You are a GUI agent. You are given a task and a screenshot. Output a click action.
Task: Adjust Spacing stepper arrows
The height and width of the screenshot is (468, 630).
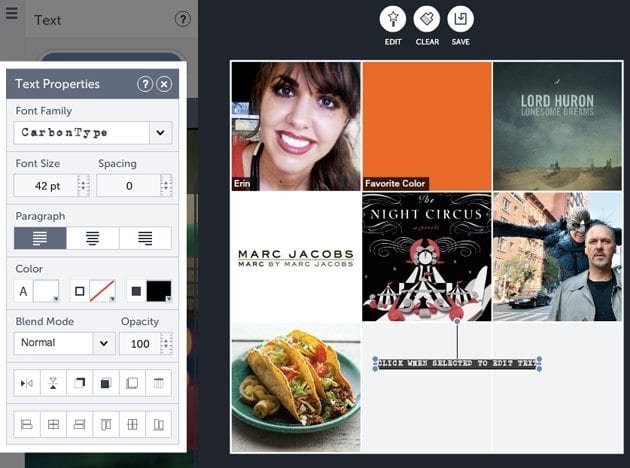coord(166,186)
